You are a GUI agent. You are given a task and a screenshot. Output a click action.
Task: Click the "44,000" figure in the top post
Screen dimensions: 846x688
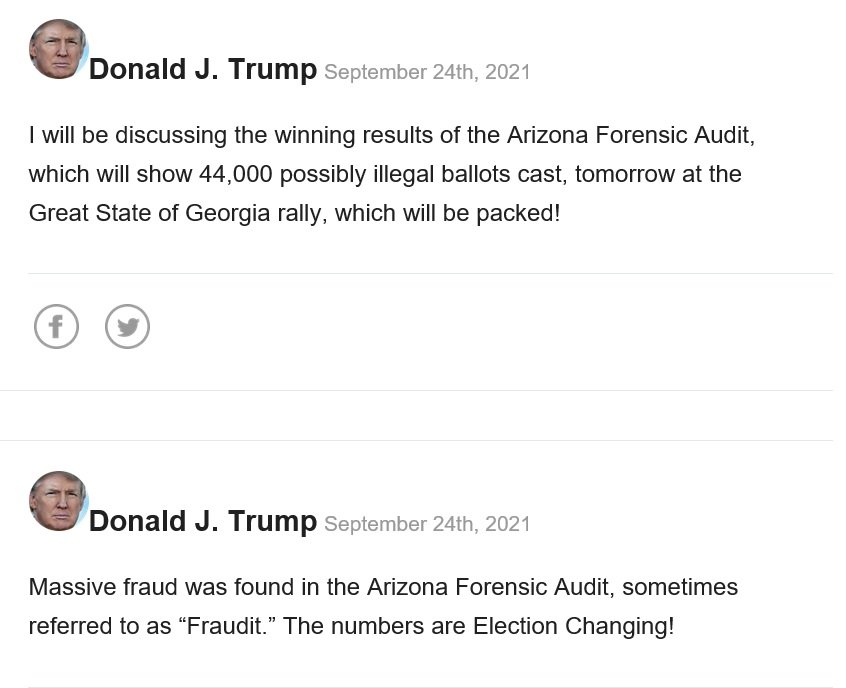pos(236,174)
